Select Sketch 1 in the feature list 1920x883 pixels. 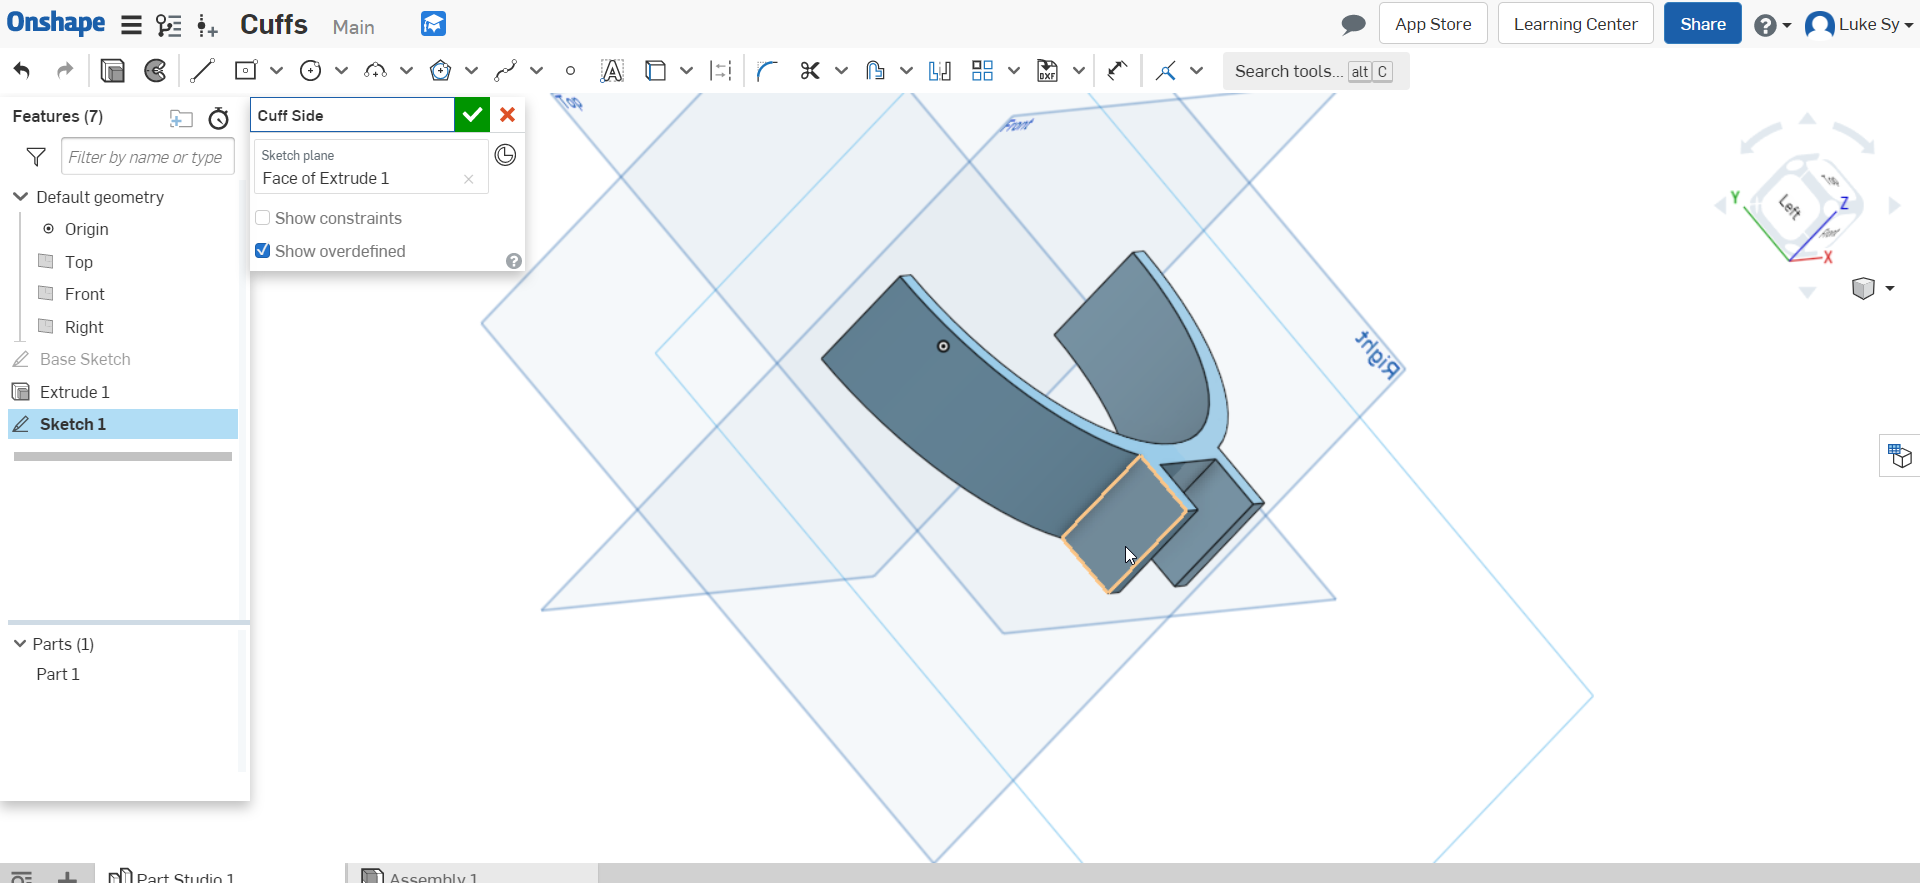click(x=123, y=424)
